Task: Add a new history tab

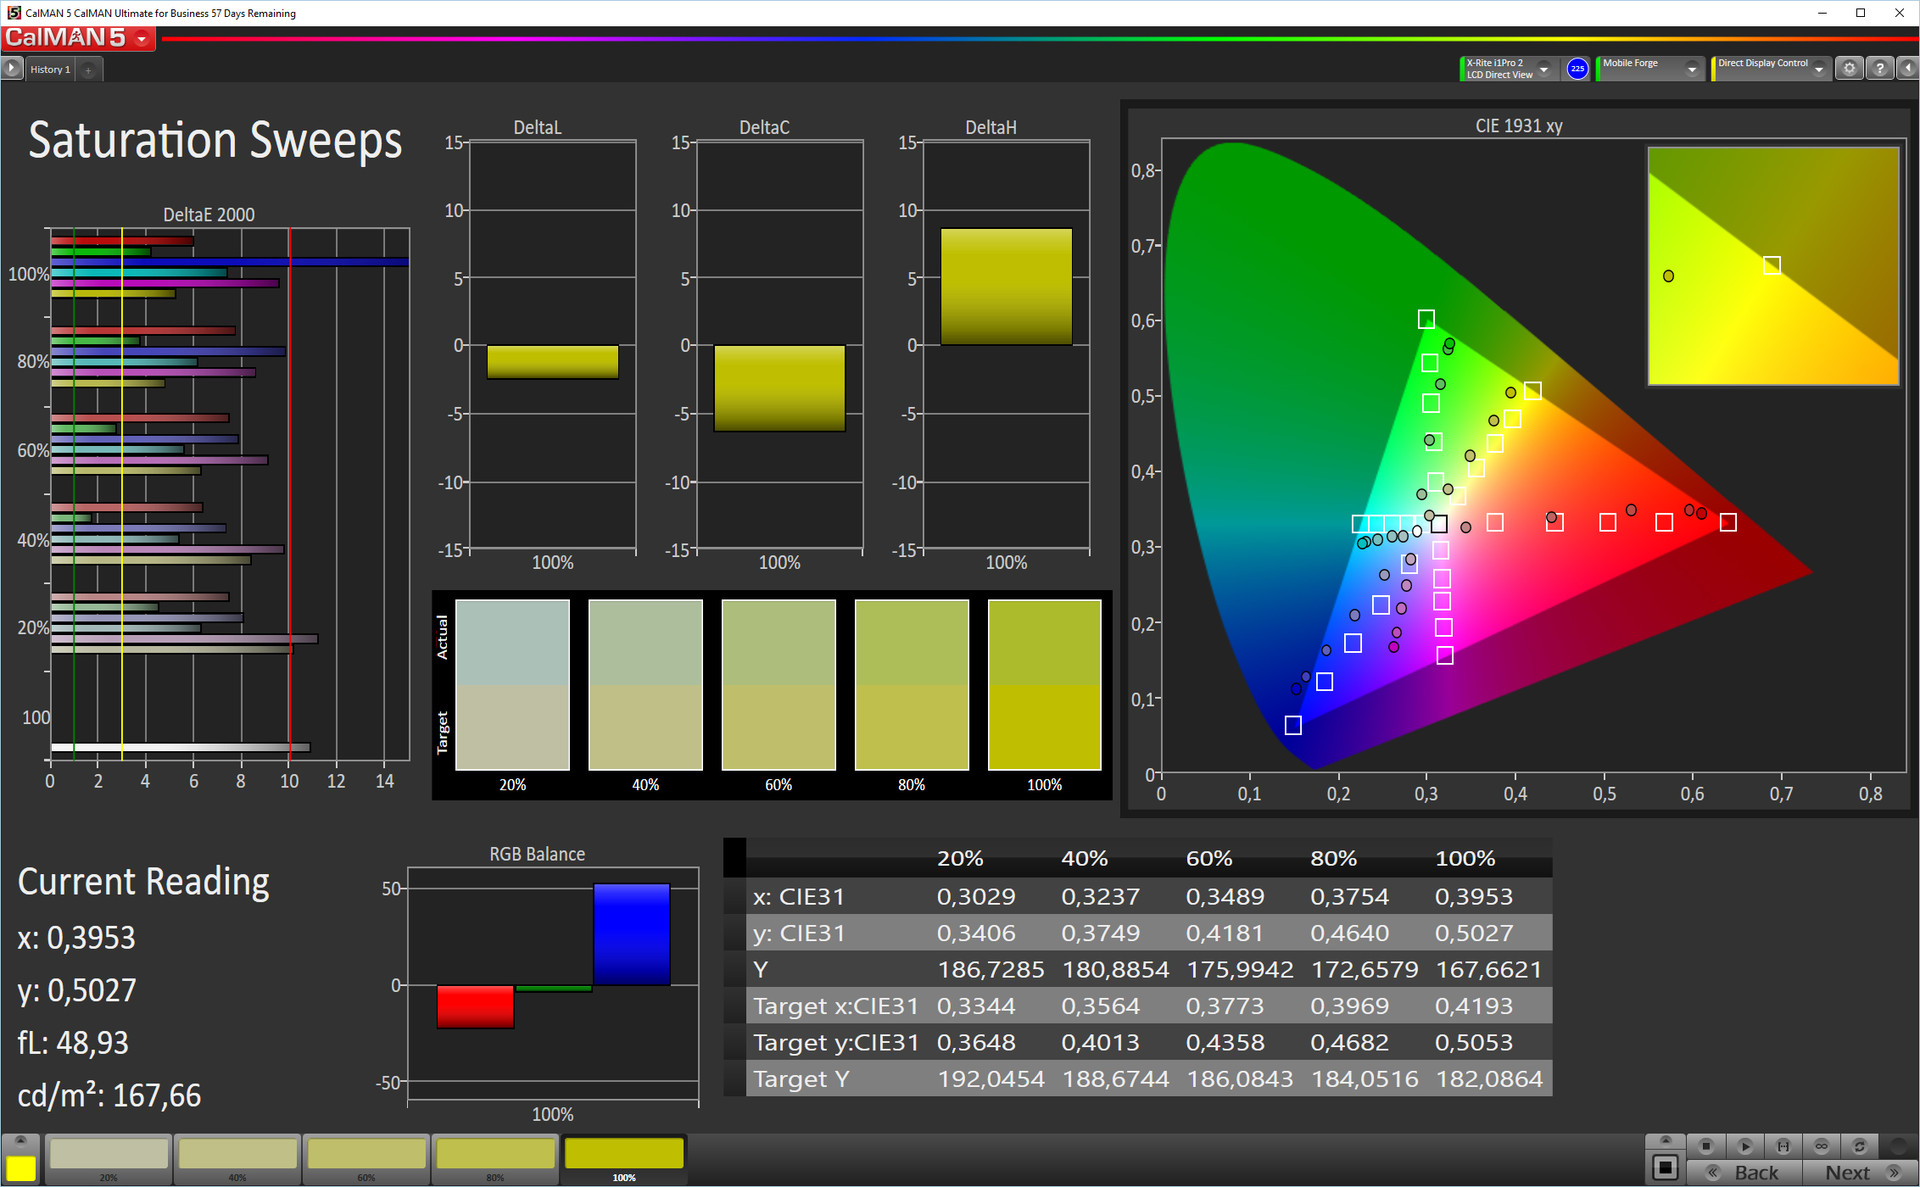Action: click(x=88, y=70)
